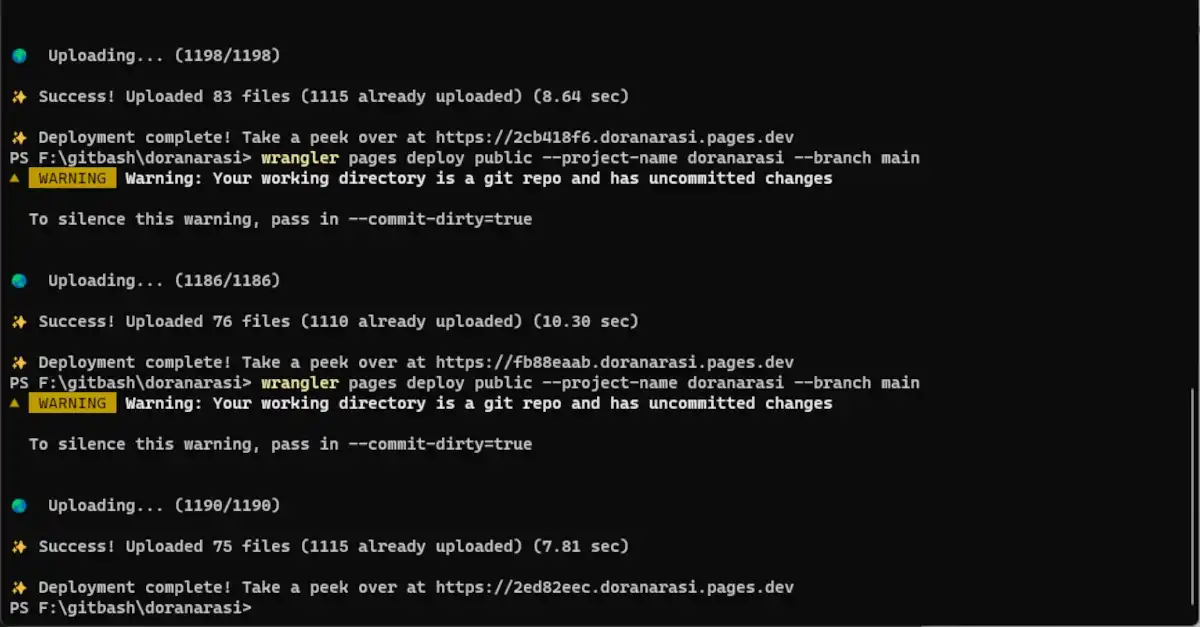Click the sparkle icon before "Uploaded 75 files"
Image resolution: width=1200 pixels, height=627 pixels.
[18, 547]
